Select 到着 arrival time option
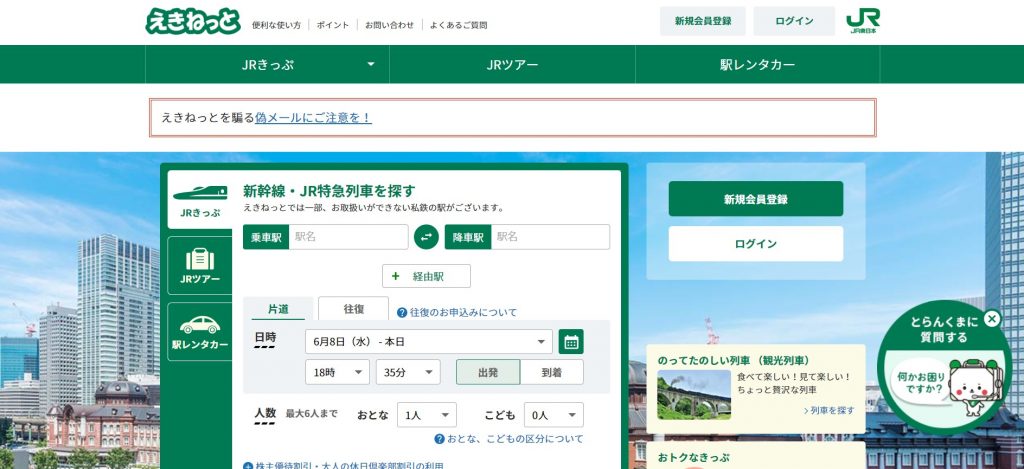1024x469 pixels. click(552, 372)
